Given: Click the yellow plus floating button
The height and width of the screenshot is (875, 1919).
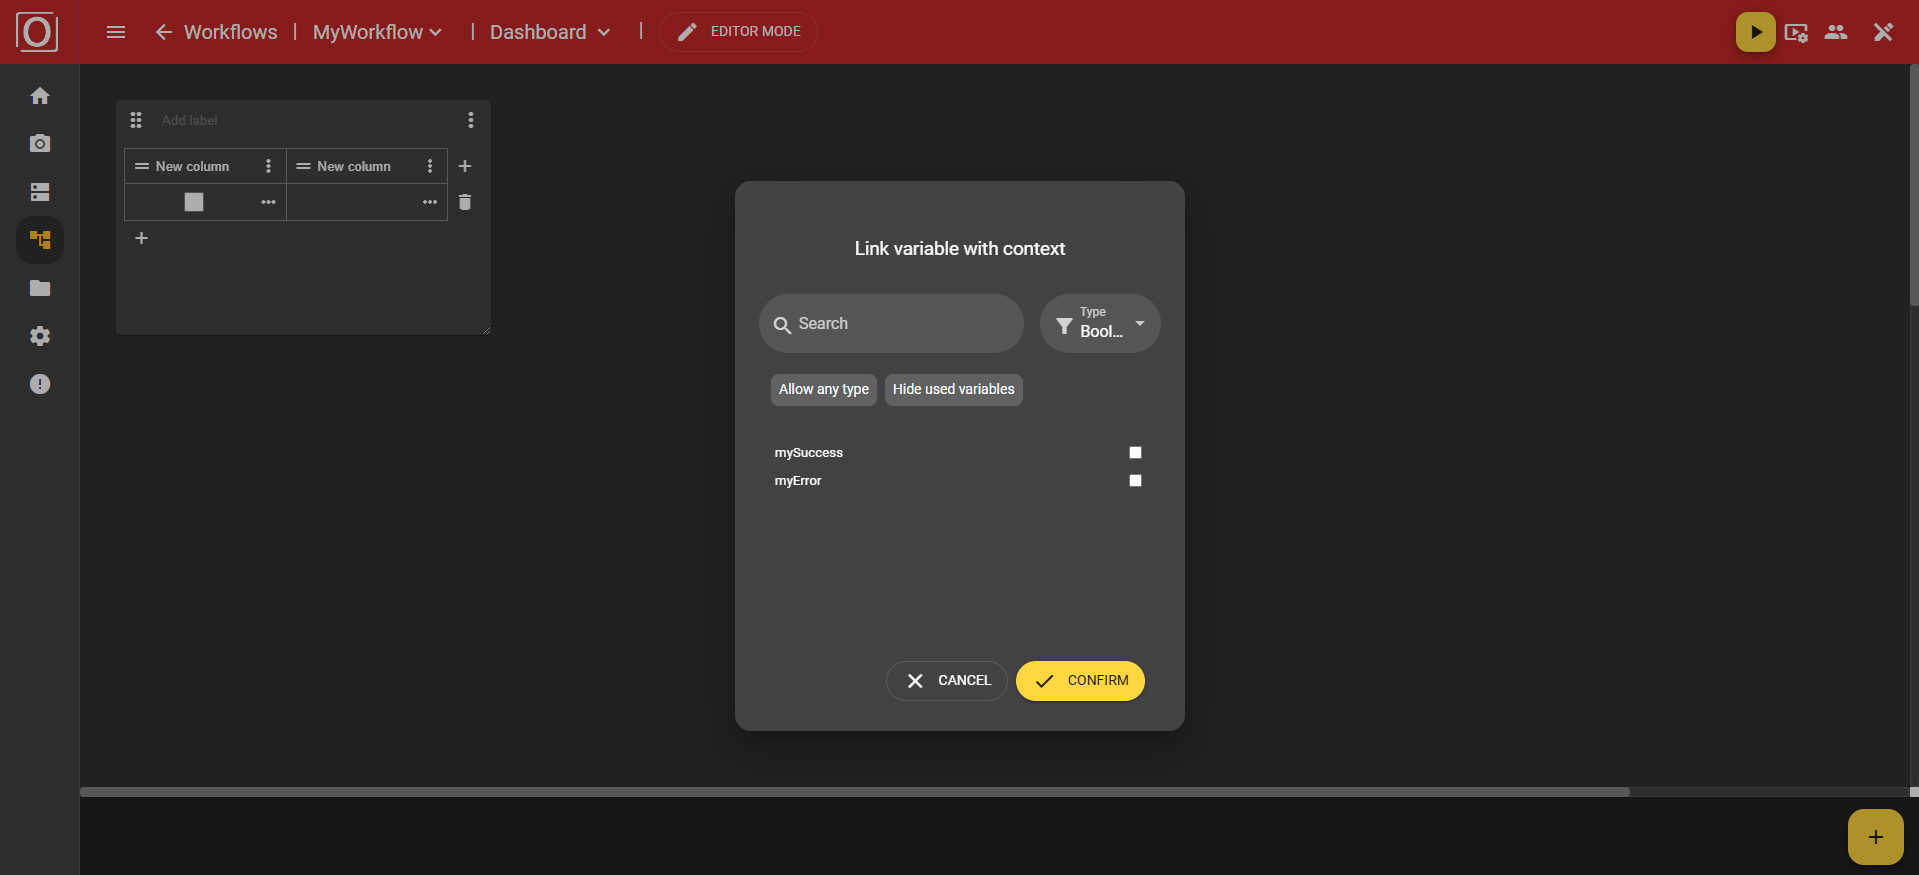Looking at the screenshot, I should coord(1875,837).
